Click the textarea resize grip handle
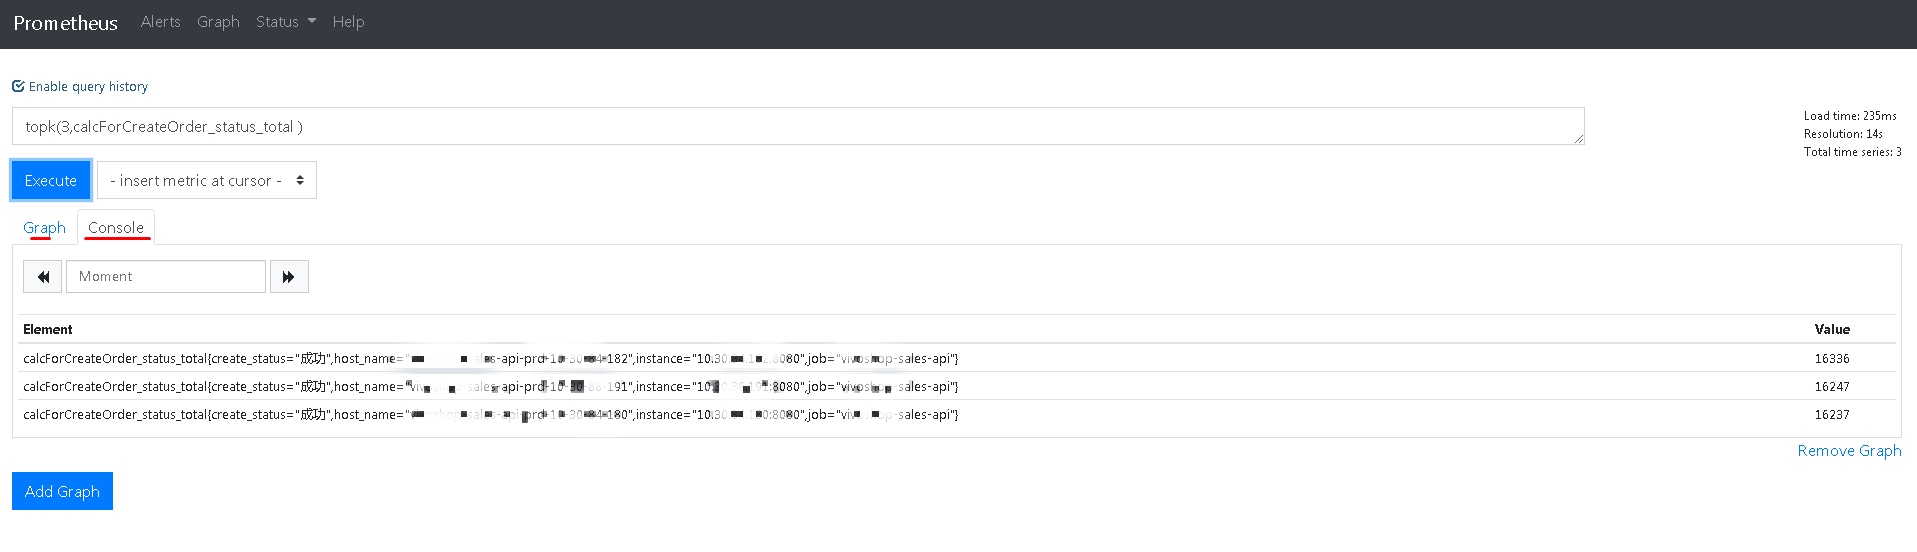The width and height of the screenshot is (1917, 552). click(x=1579, y=139)
